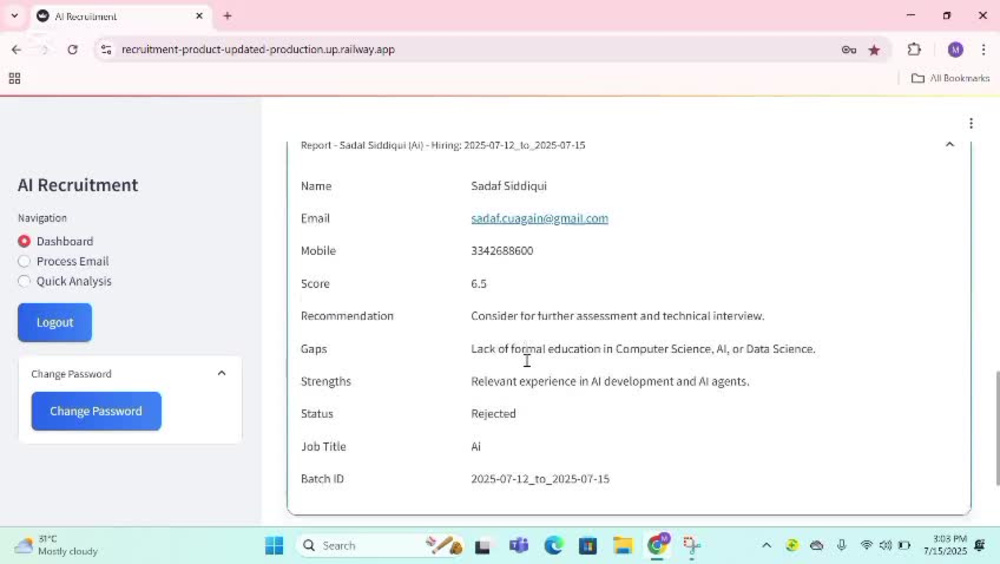Image resolution: width=1000 pixels, height=564 pixels.
Task: Open the weather widget showing Mostly cloudy
Action: [56, 545]
